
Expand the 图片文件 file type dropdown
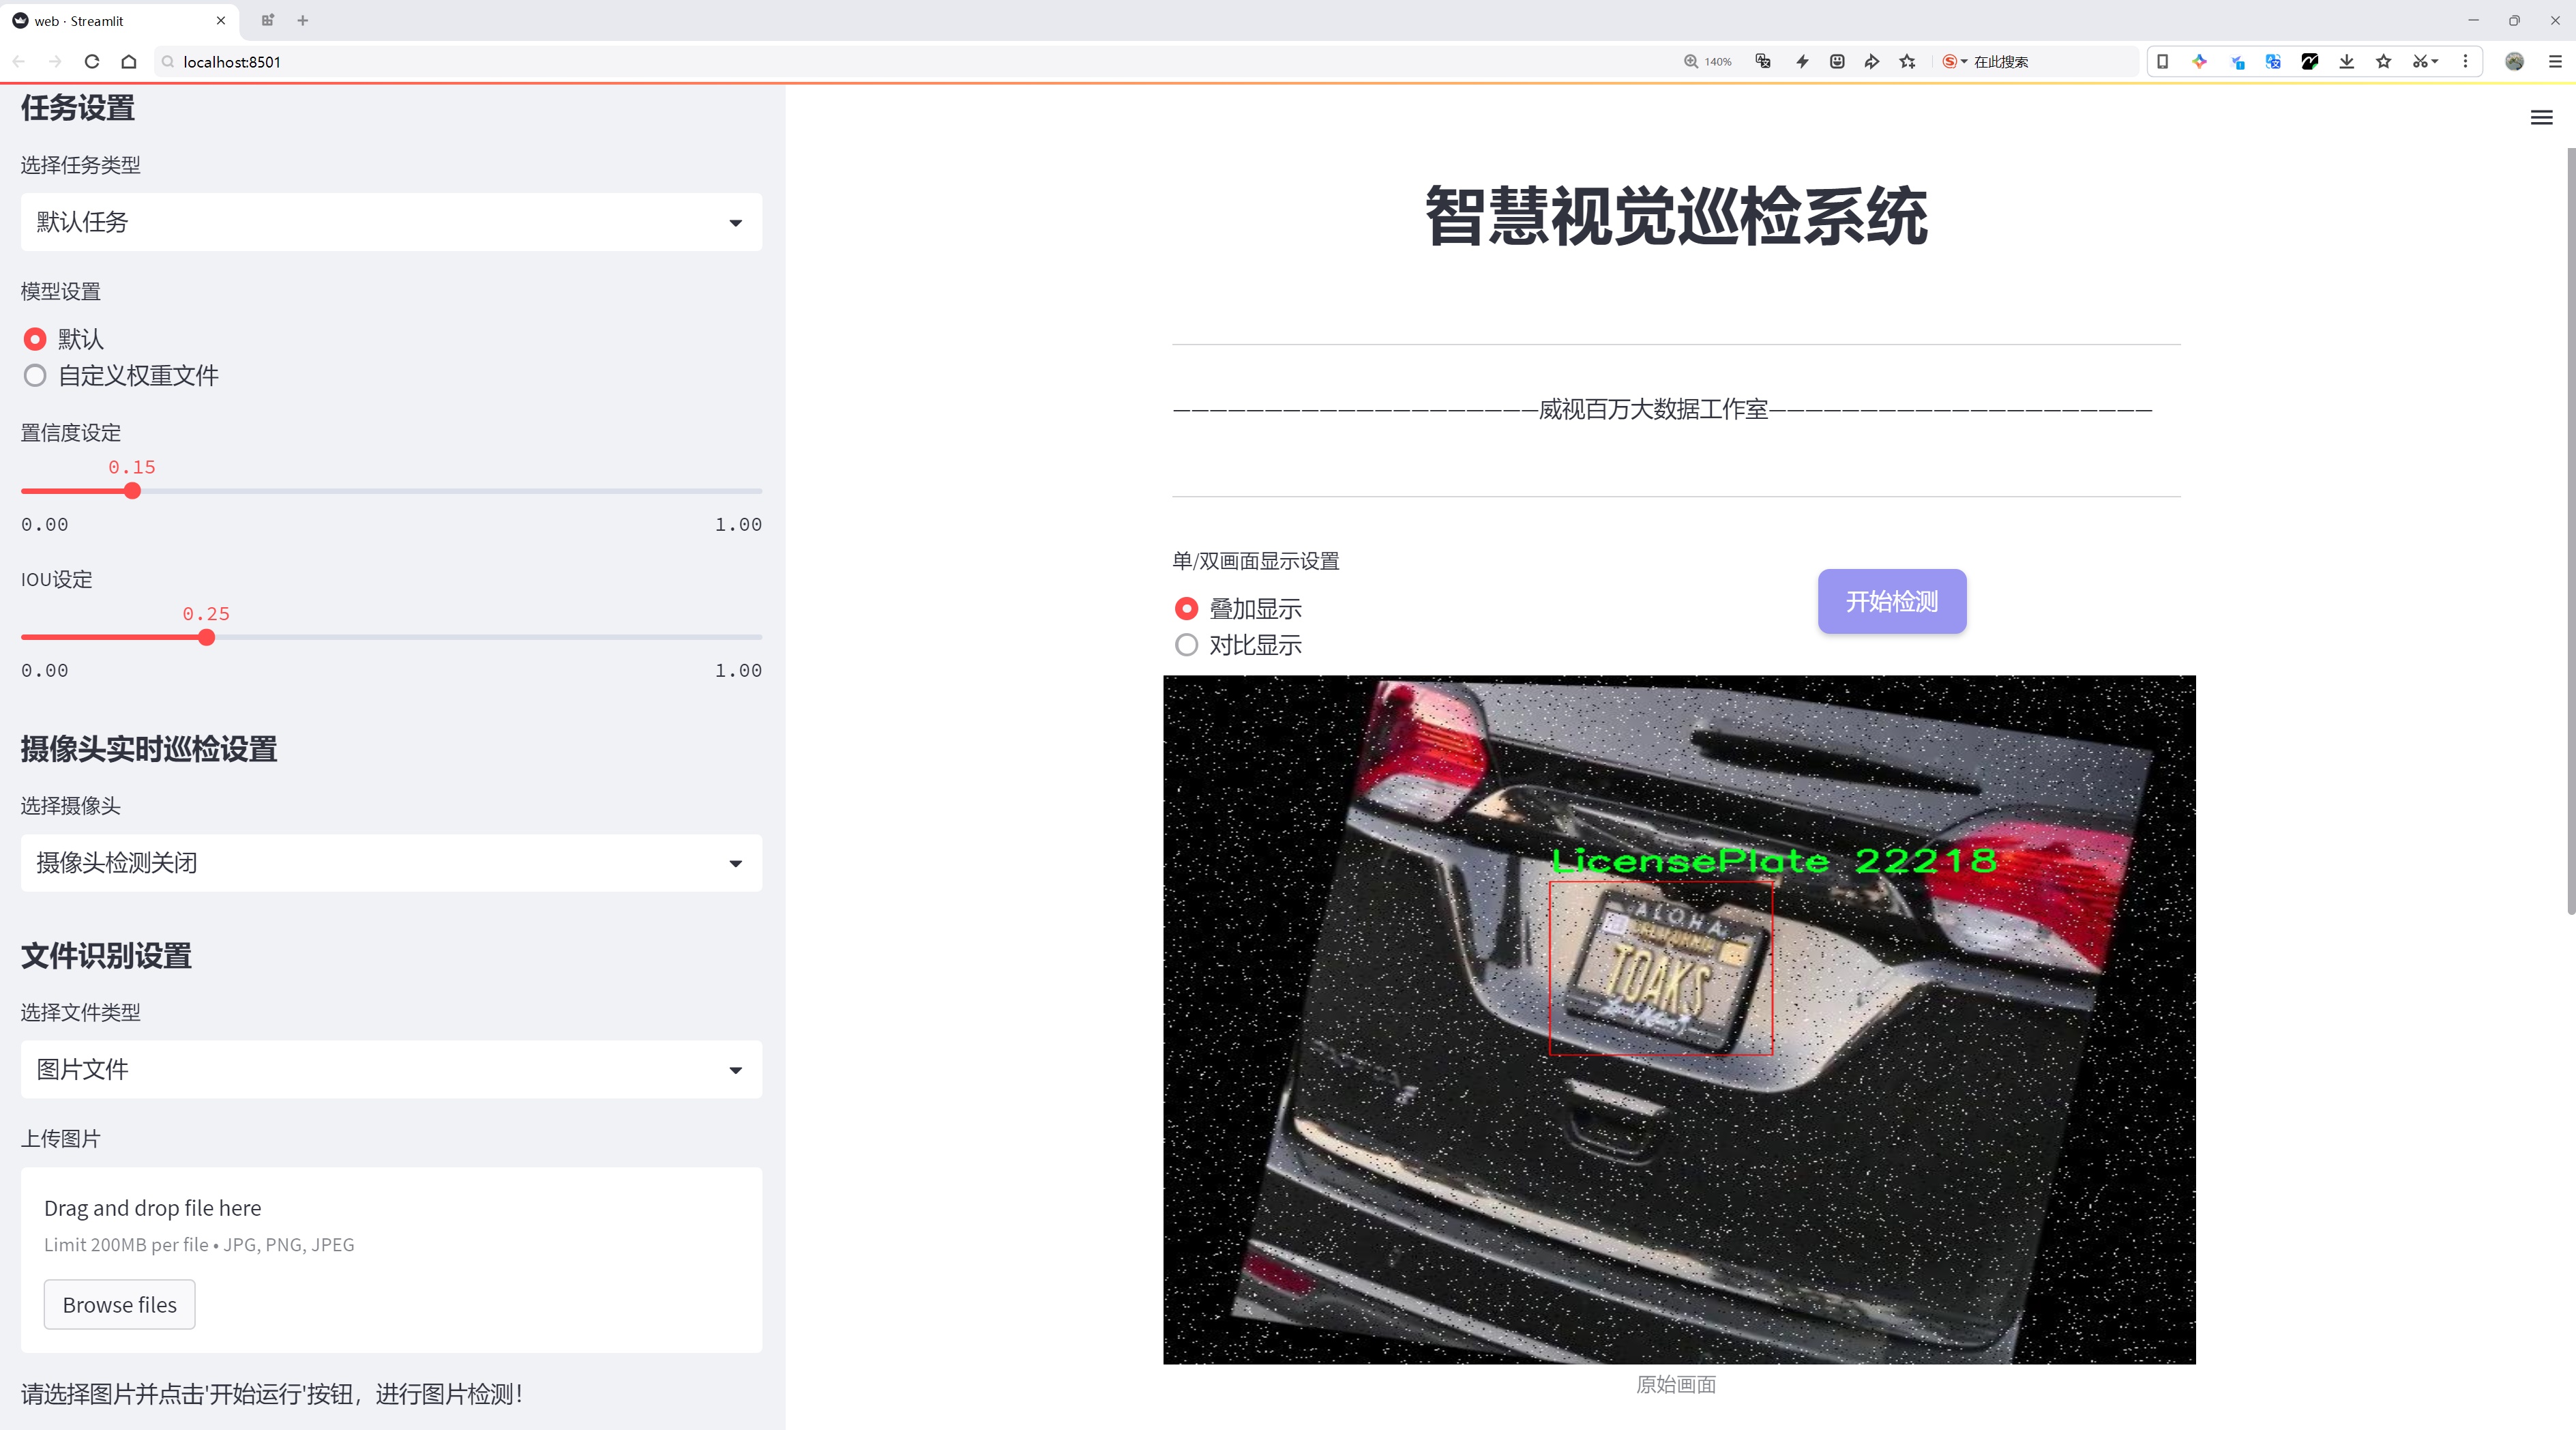pos(391,1070)
